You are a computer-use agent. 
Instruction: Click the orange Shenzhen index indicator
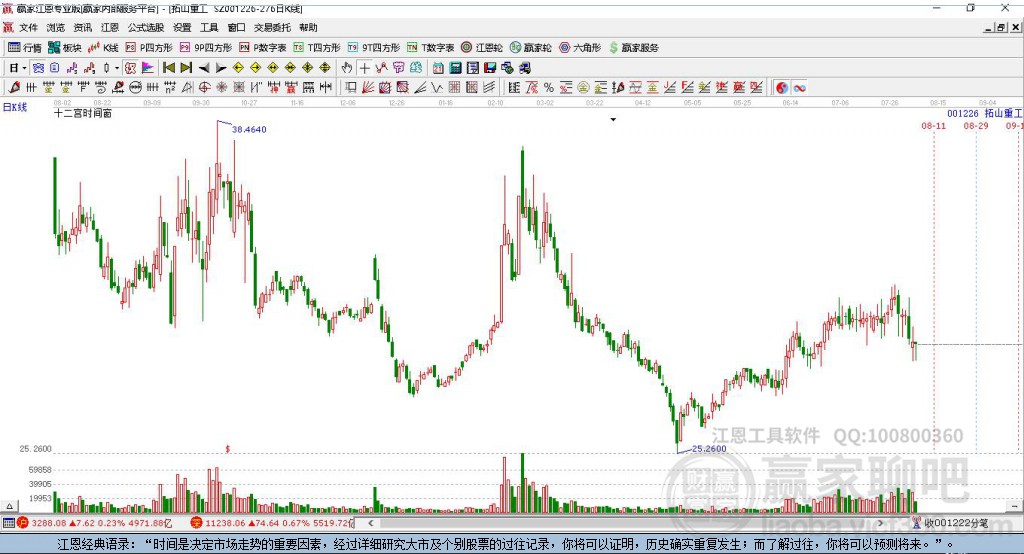coord(196,523)
